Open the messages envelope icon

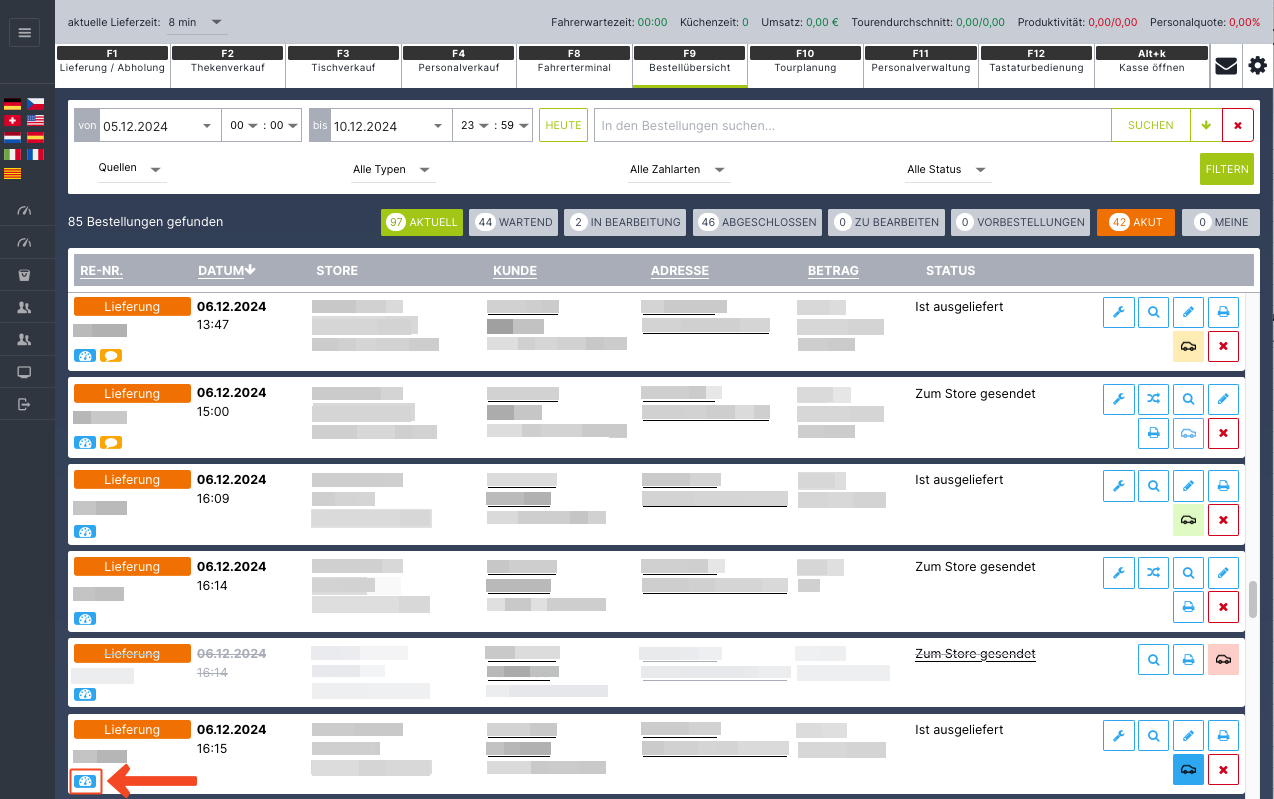[x=1225, y=67]
